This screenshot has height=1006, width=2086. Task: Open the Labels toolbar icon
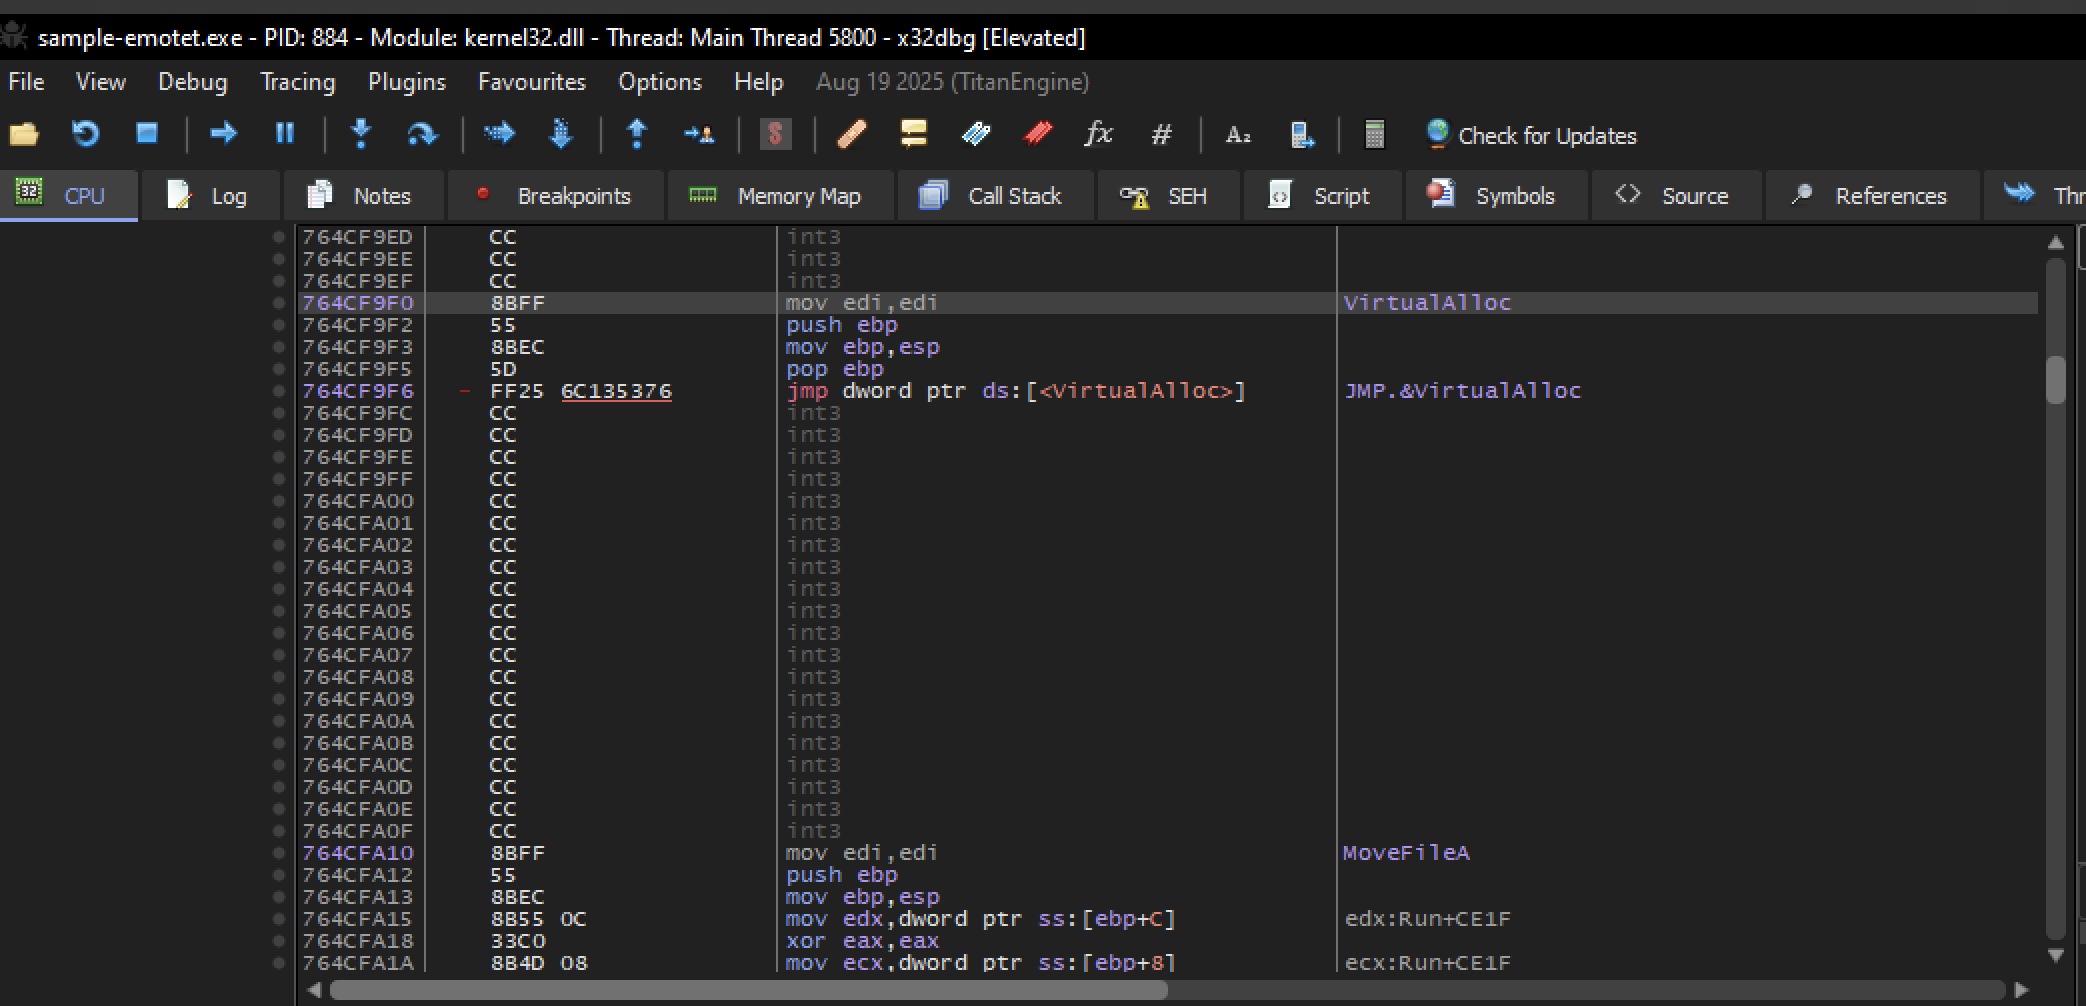tap(975, 134)
